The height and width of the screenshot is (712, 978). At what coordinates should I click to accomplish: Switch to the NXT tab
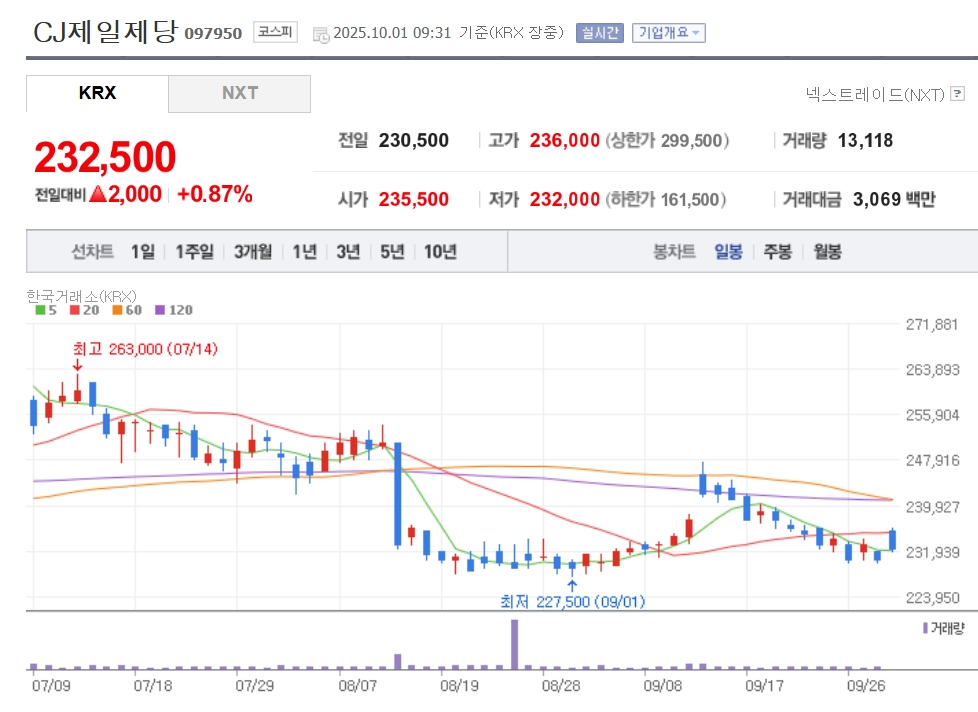(x=240, y=94)
